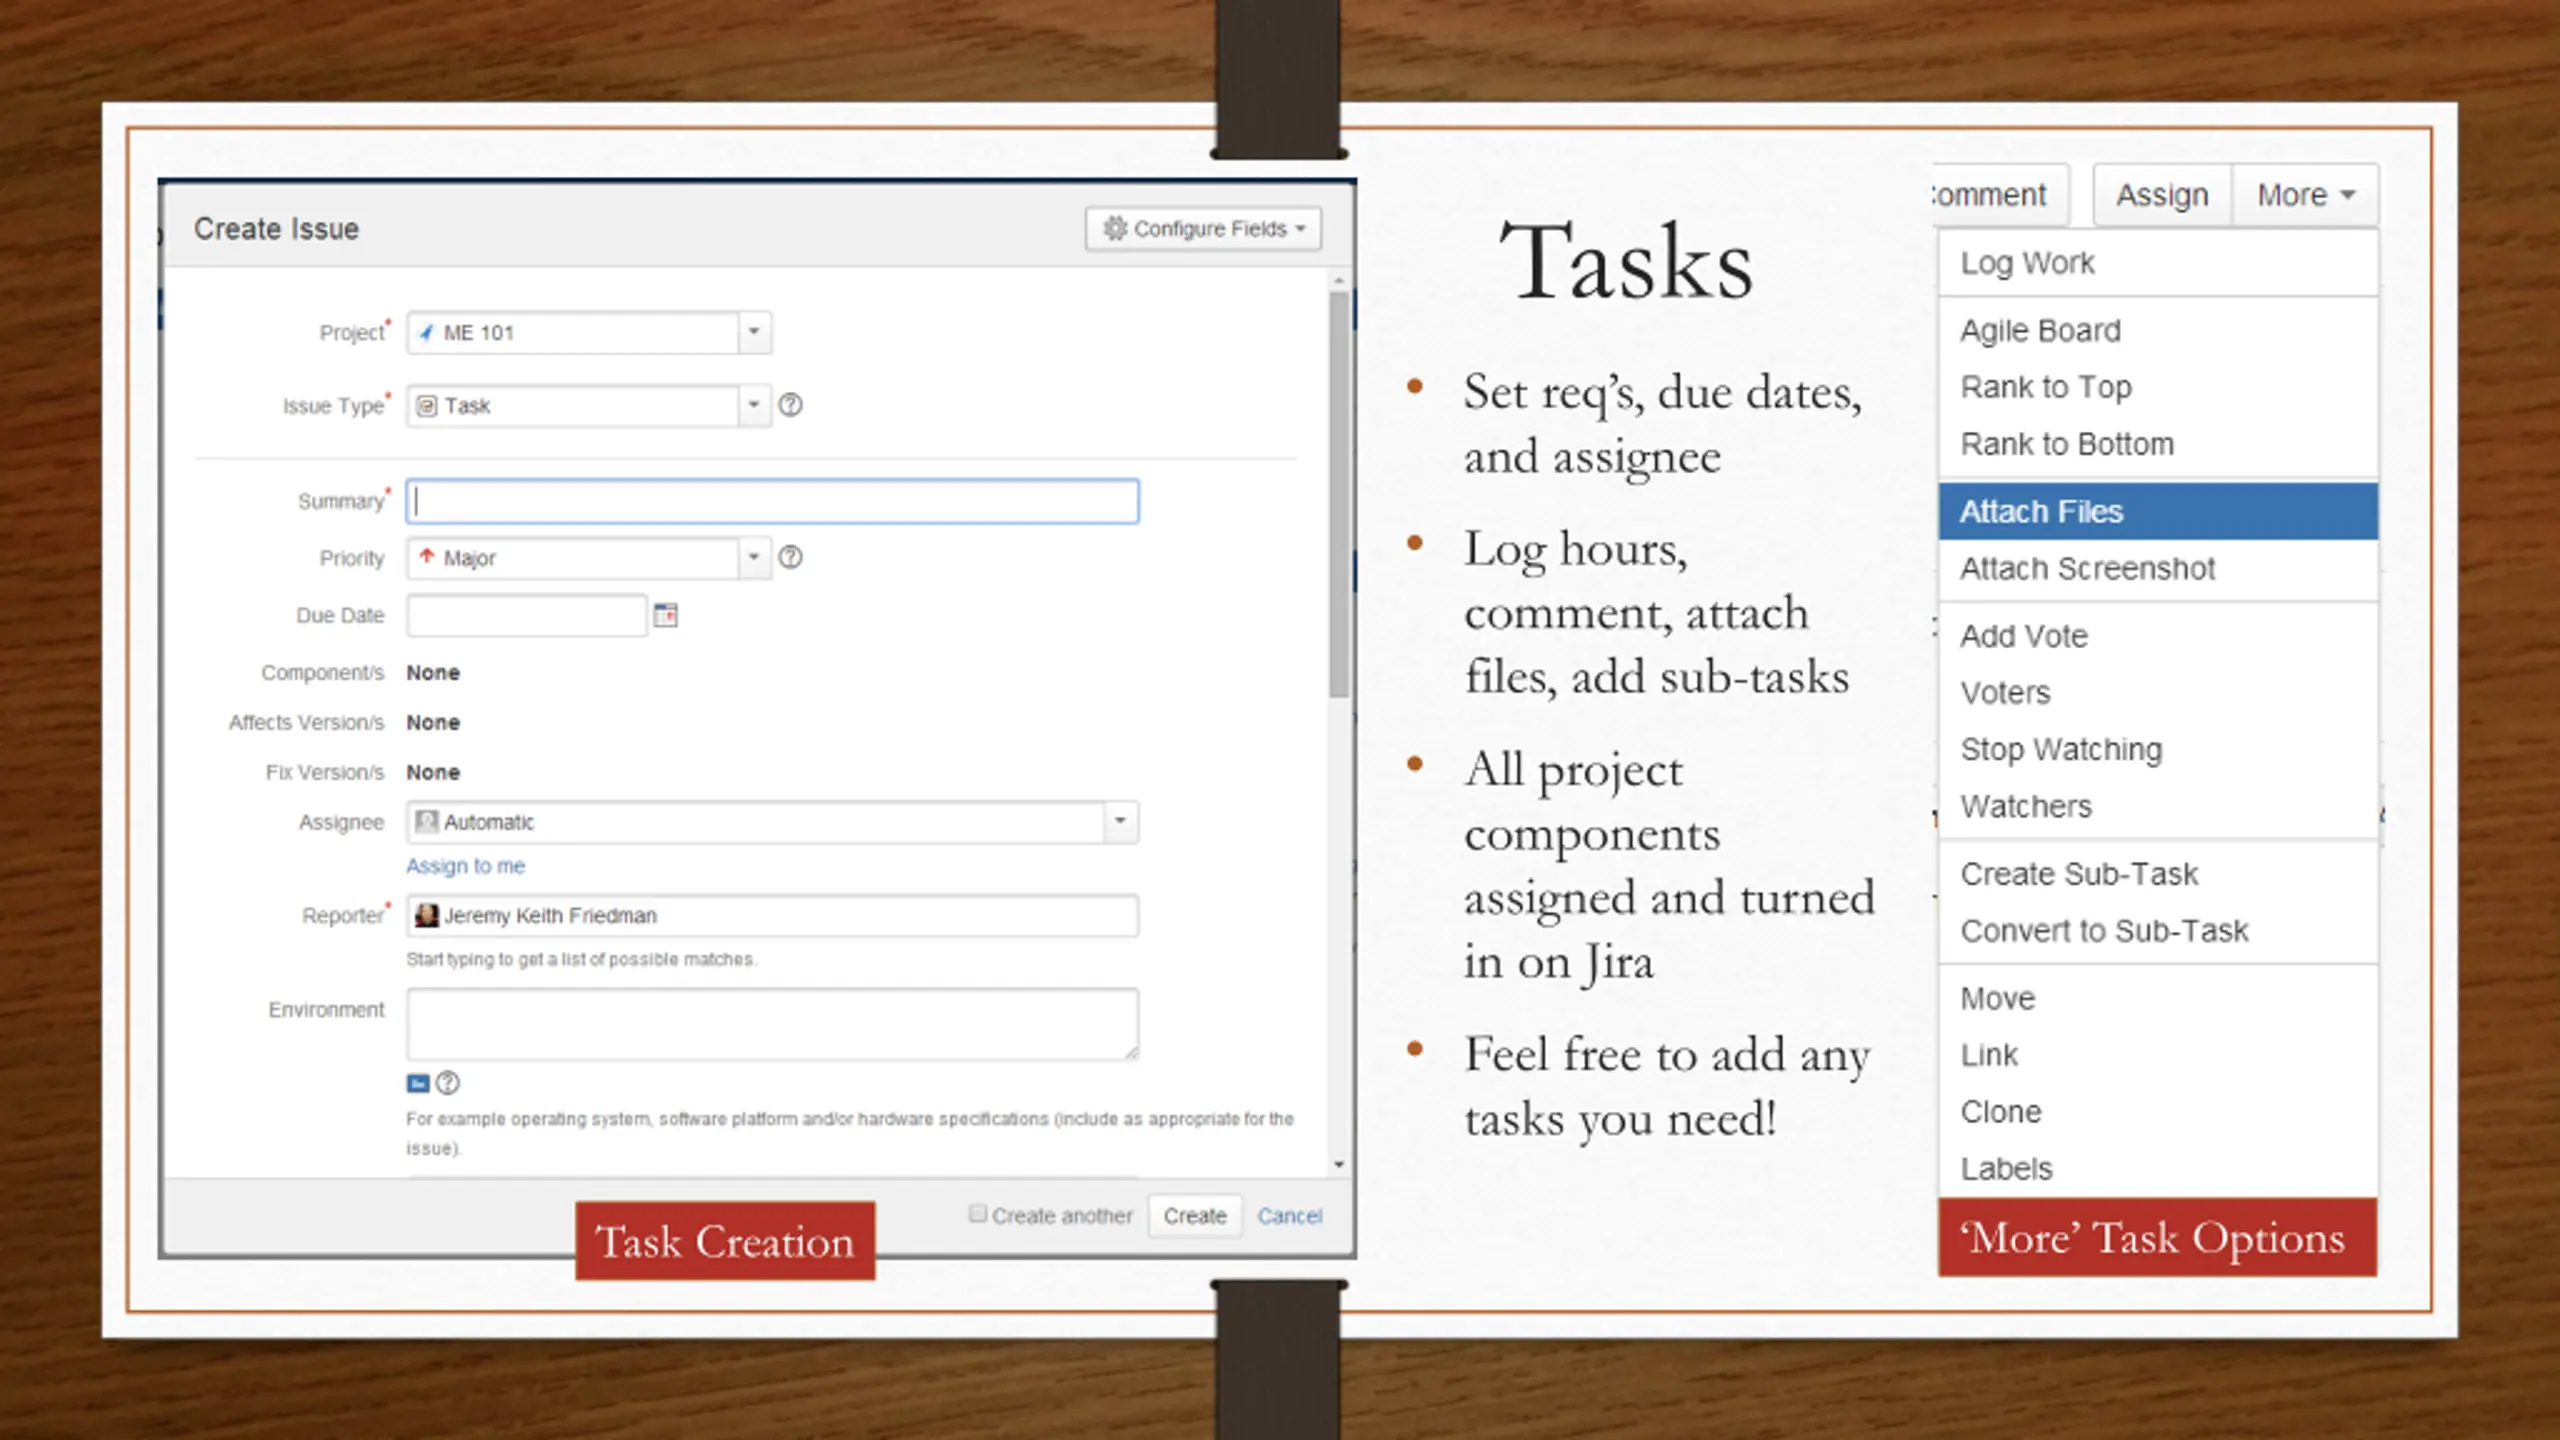Select Agile Board menu item

2158,330
